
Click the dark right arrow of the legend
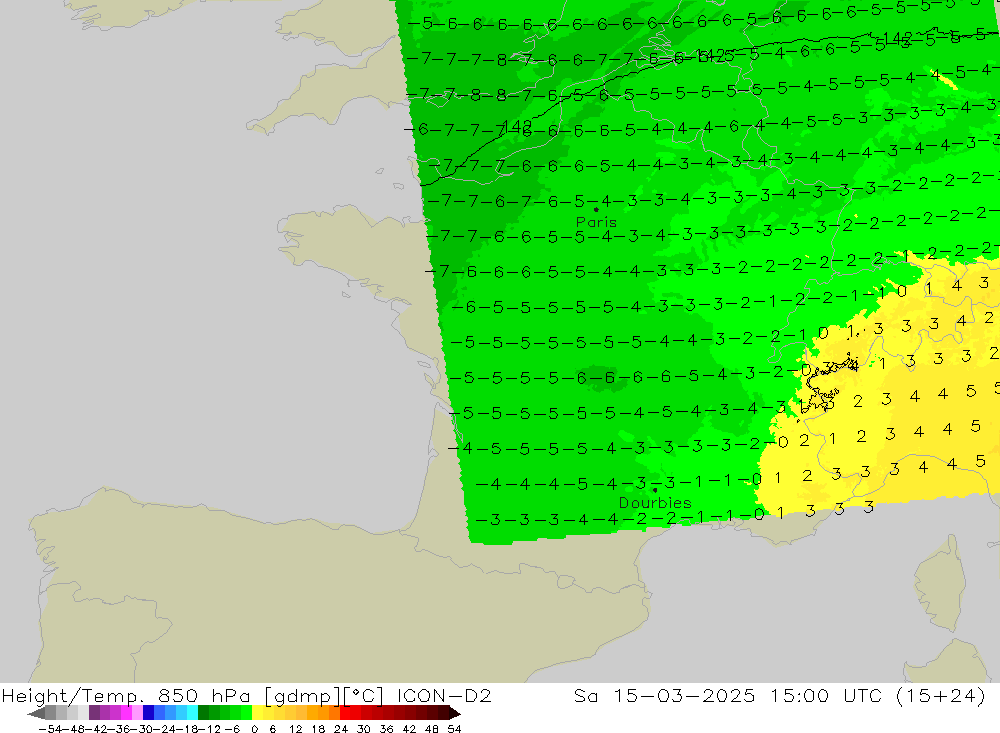(455, 714)
